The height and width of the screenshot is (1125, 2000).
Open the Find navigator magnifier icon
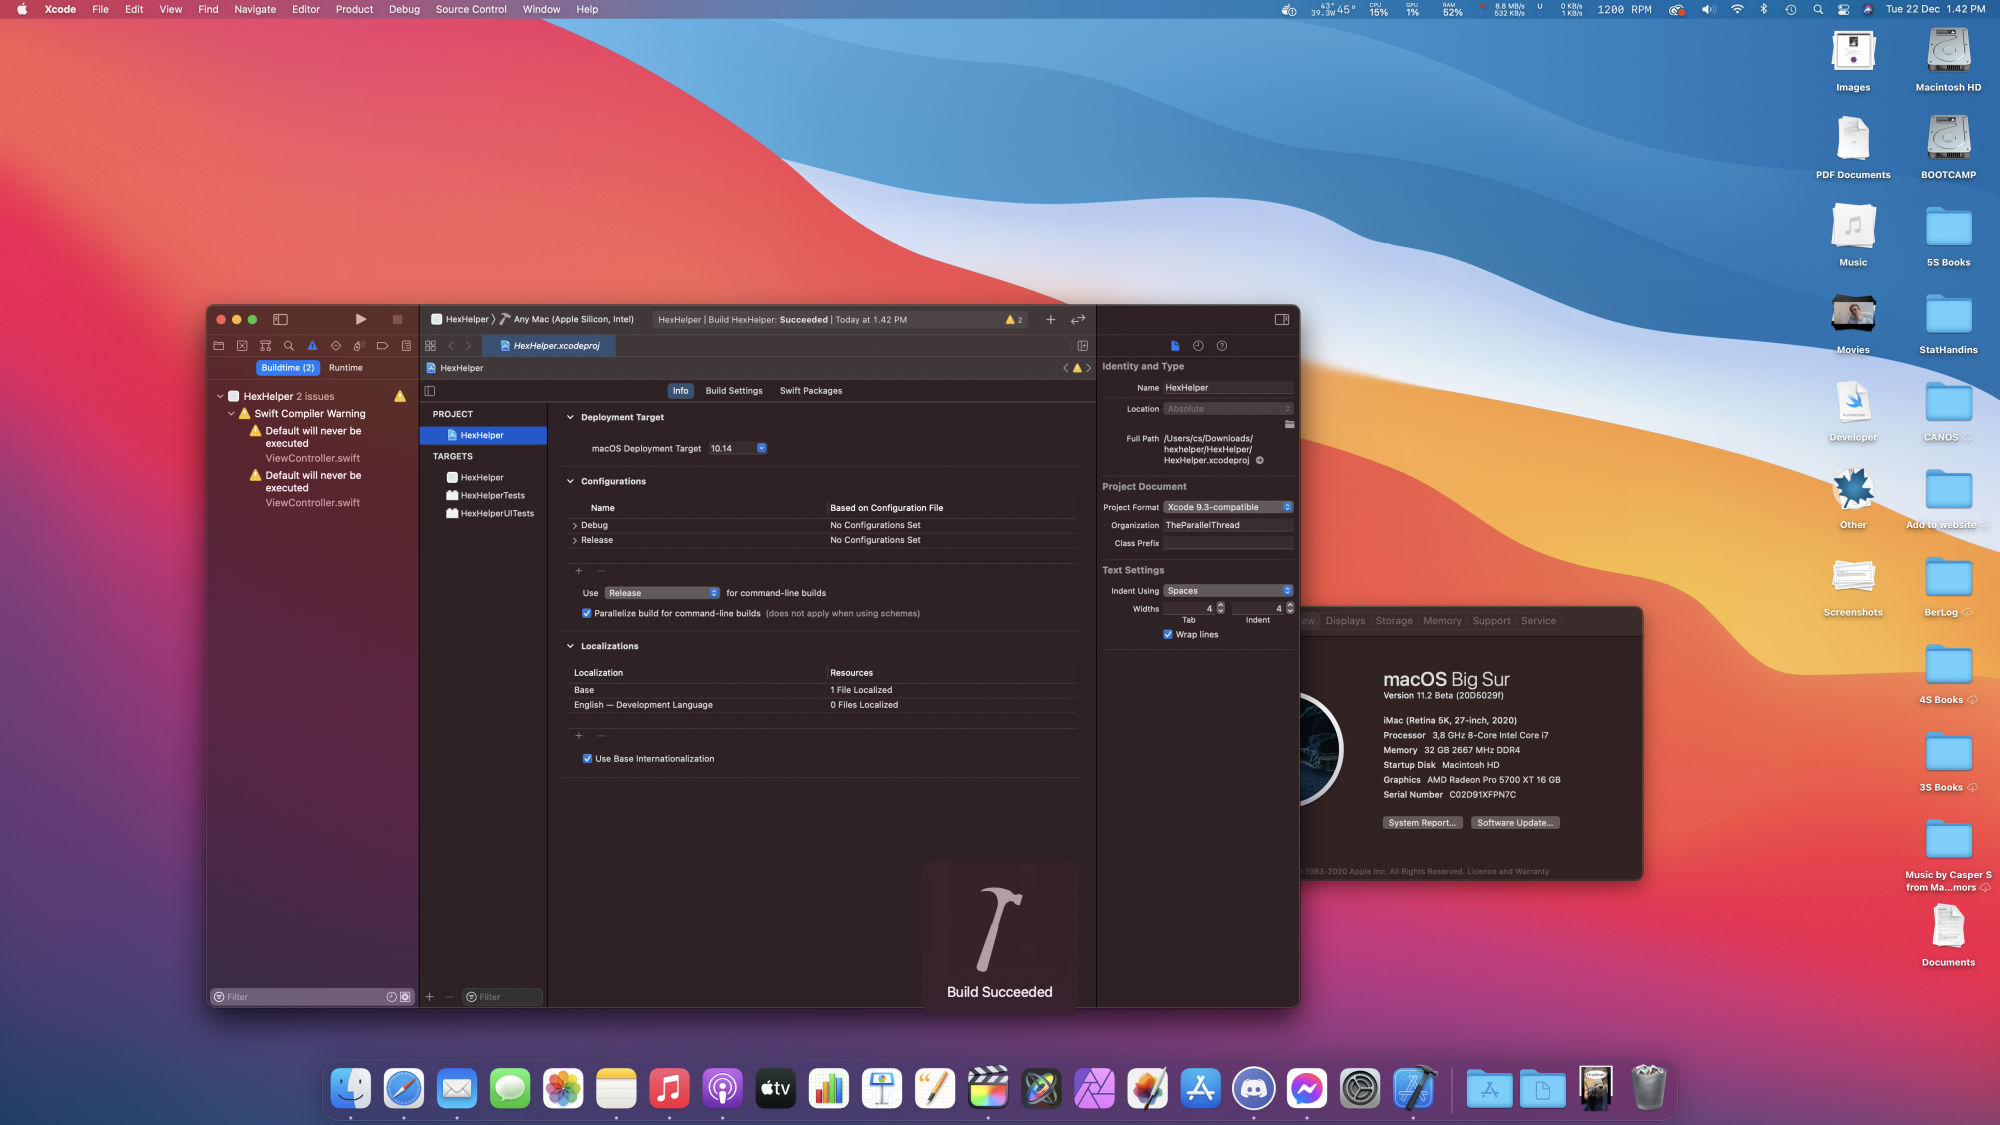[289, 346]
